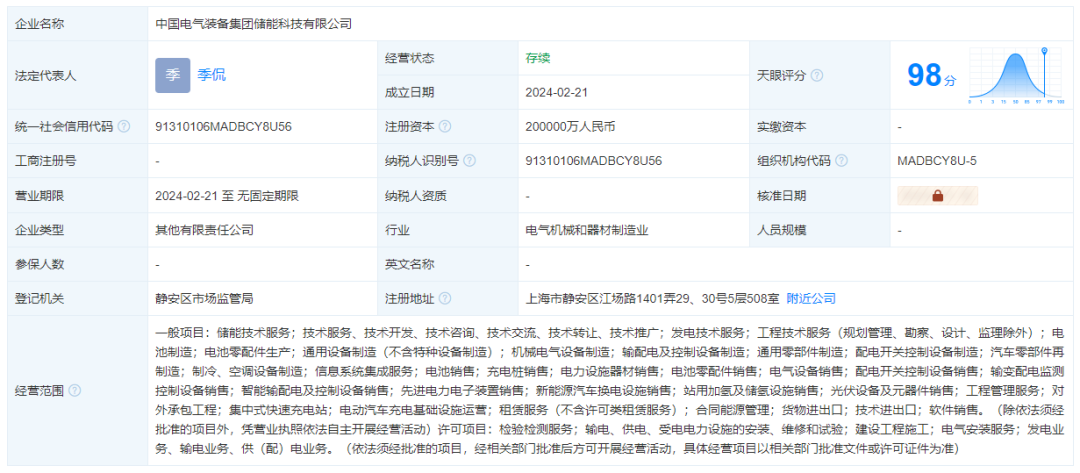Select the 法定代表人 label
This screenshot has height=473, width=1080.
click(45, 76)
